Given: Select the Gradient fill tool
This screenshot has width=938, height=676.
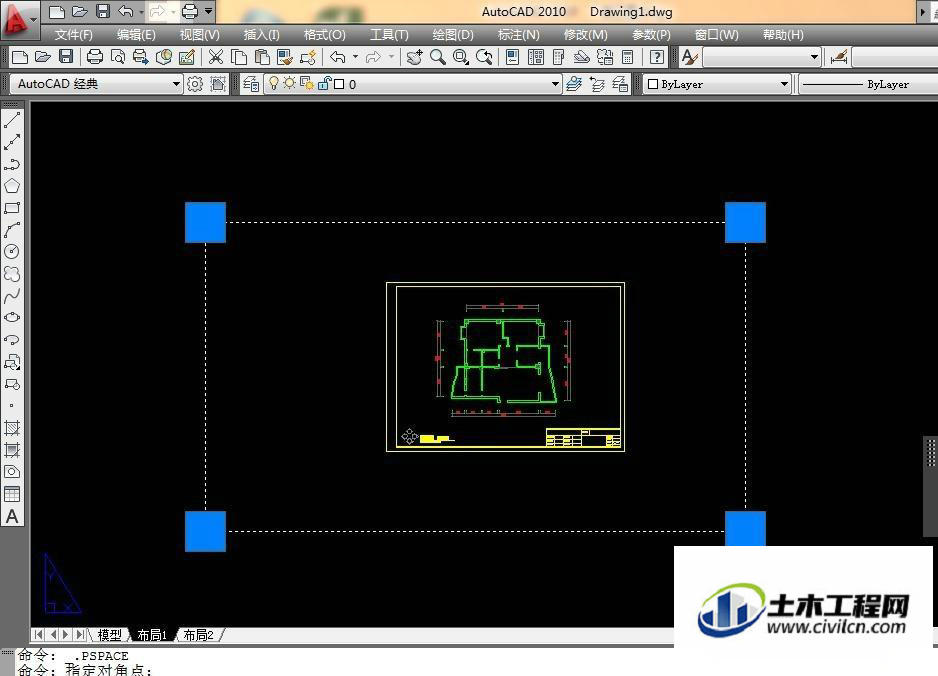Looking at the screenshot, I should point(12,450).
